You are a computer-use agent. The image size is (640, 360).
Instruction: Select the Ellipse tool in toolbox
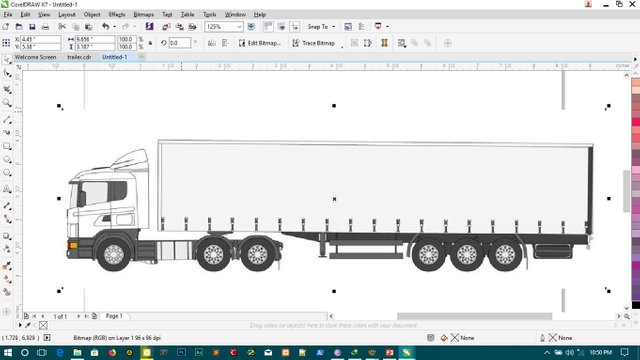(x=7, y=160)
